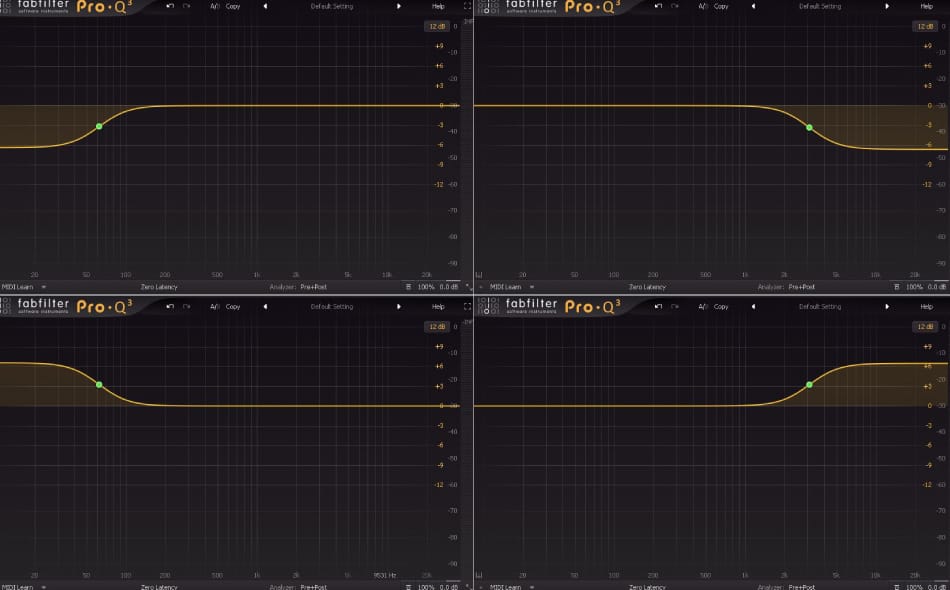
Task: Click Redo in the top-left Pro-Q 3 window
Action: tap(187, 6)
